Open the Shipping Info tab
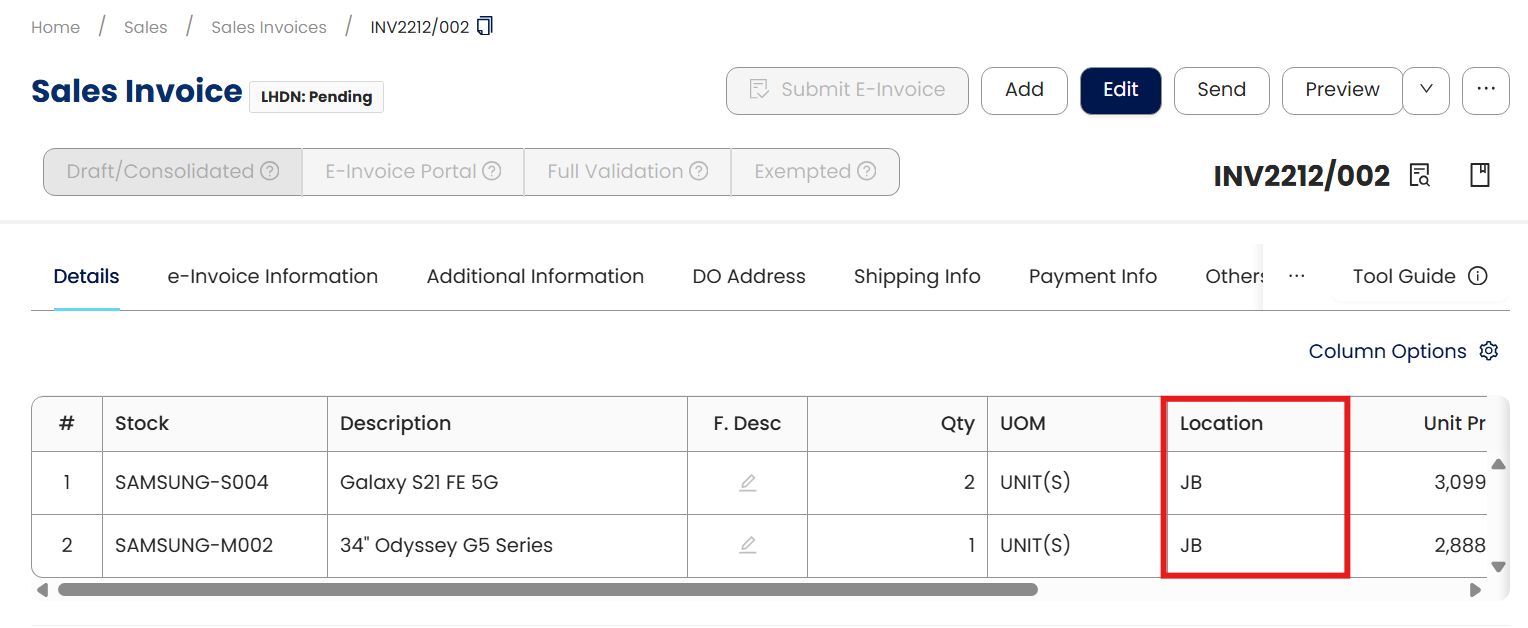The width and height of the screenshot is (1528, 628). click(917, 276)
